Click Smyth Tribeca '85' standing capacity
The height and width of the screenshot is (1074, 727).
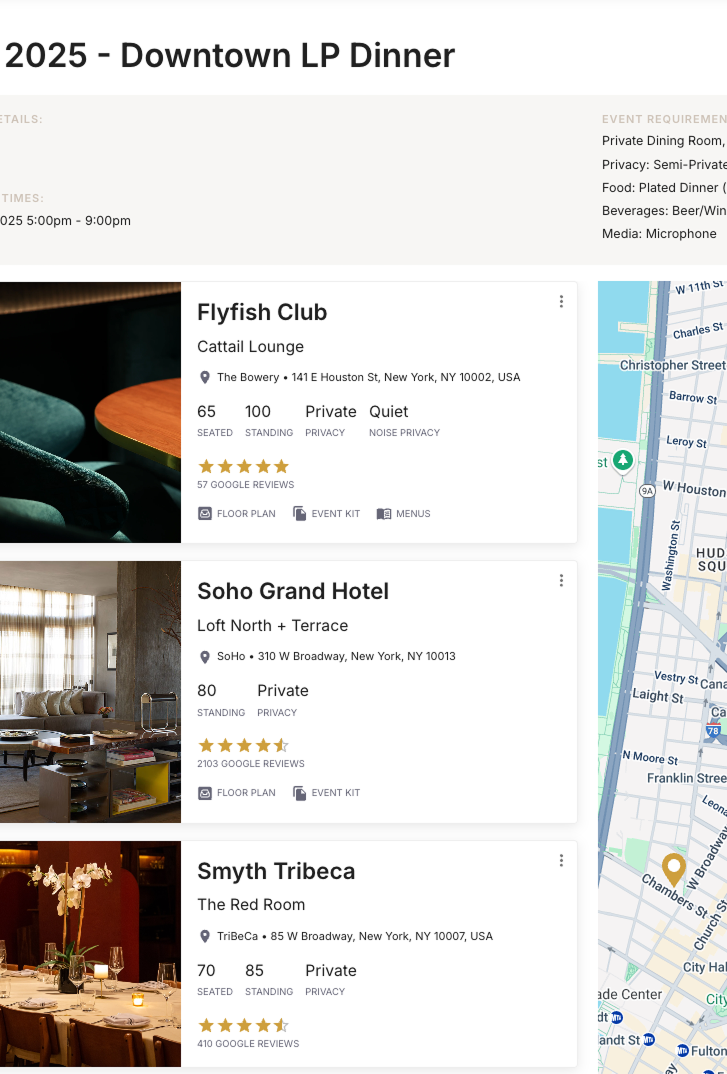(254, 971)
